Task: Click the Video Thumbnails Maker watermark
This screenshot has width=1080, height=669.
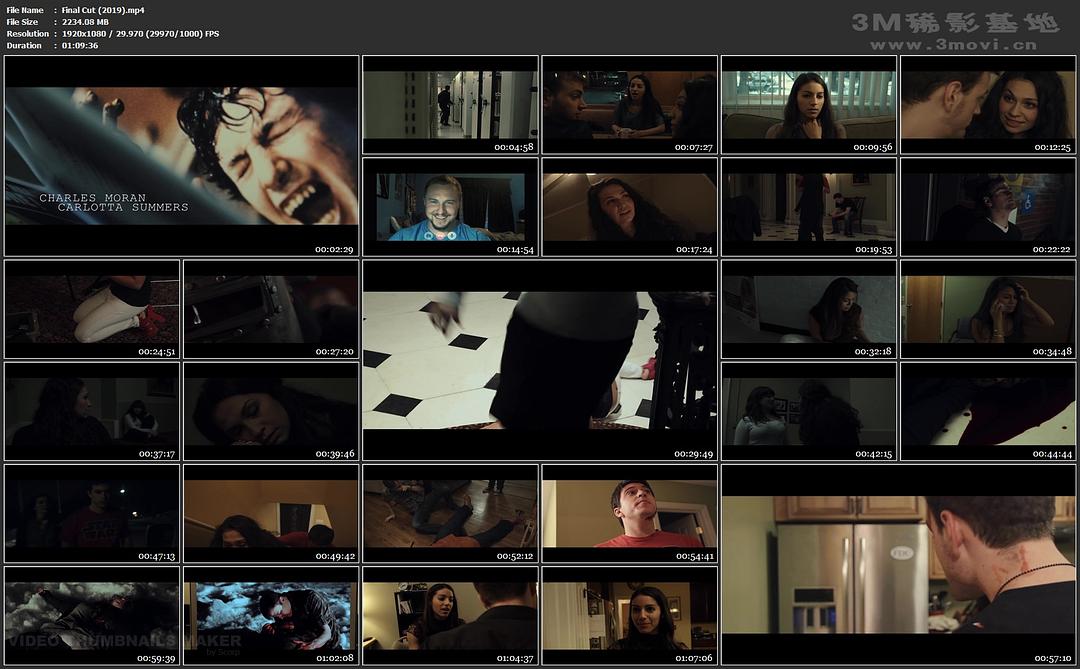Action: pos(125,640)
